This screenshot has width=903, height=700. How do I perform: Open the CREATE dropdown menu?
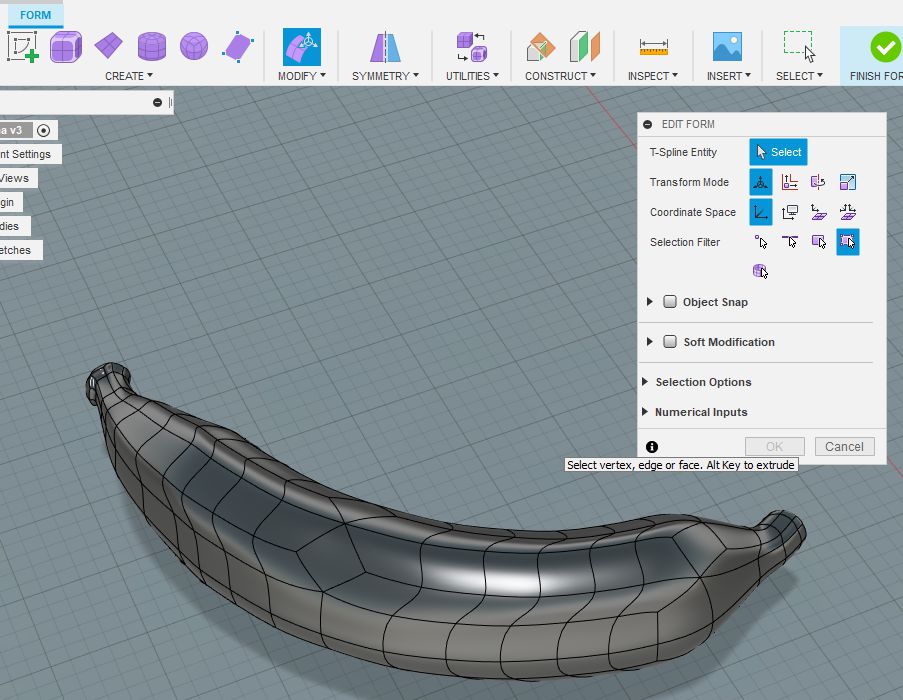coord(129,76)
